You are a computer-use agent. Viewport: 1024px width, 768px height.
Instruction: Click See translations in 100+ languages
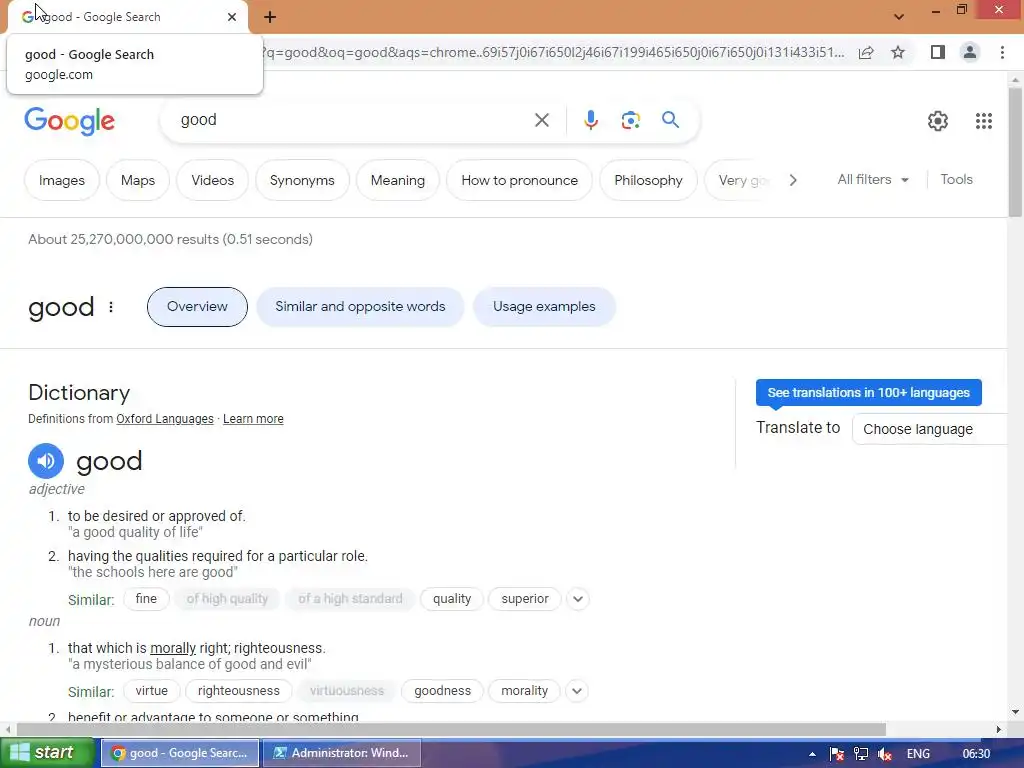(x=869, y=392)
